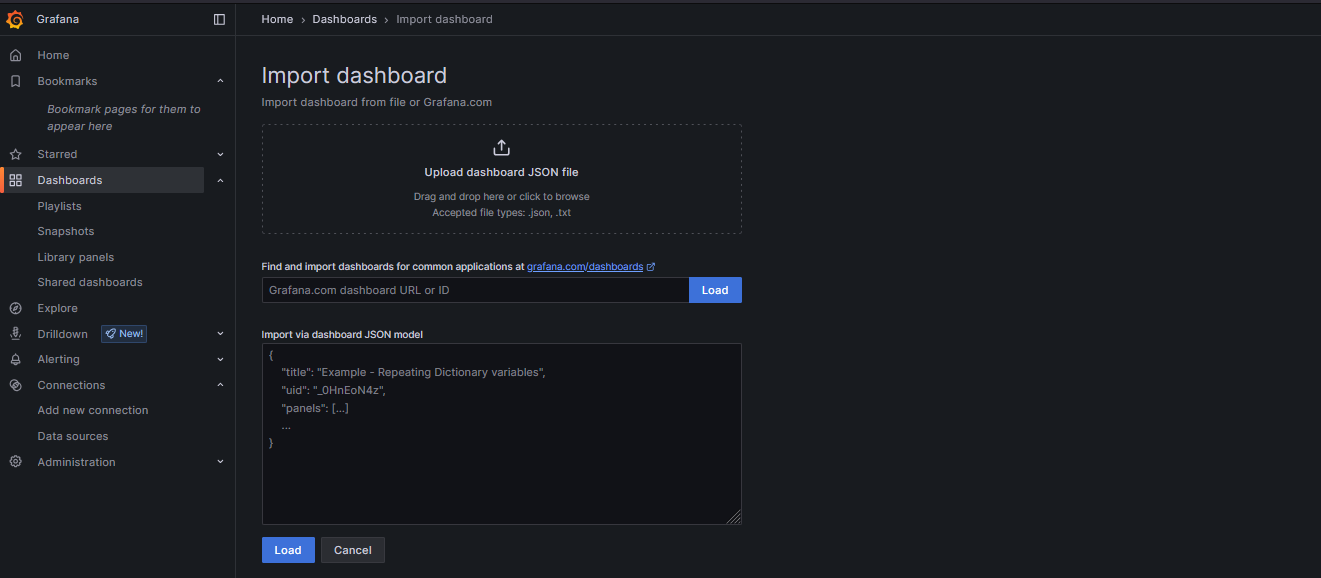Image resolution: width=1321 pixels, height=578 pixels.
Task: Go to Data sources page
Action: point(73,436)
